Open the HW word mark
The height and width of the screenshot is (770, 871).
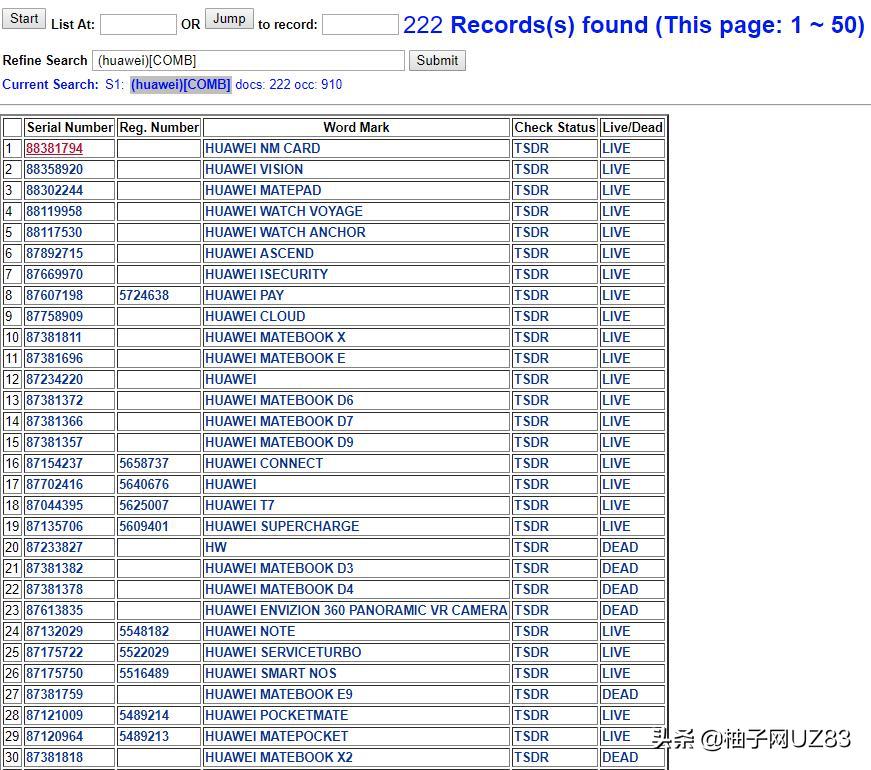[x=216, y=548]
